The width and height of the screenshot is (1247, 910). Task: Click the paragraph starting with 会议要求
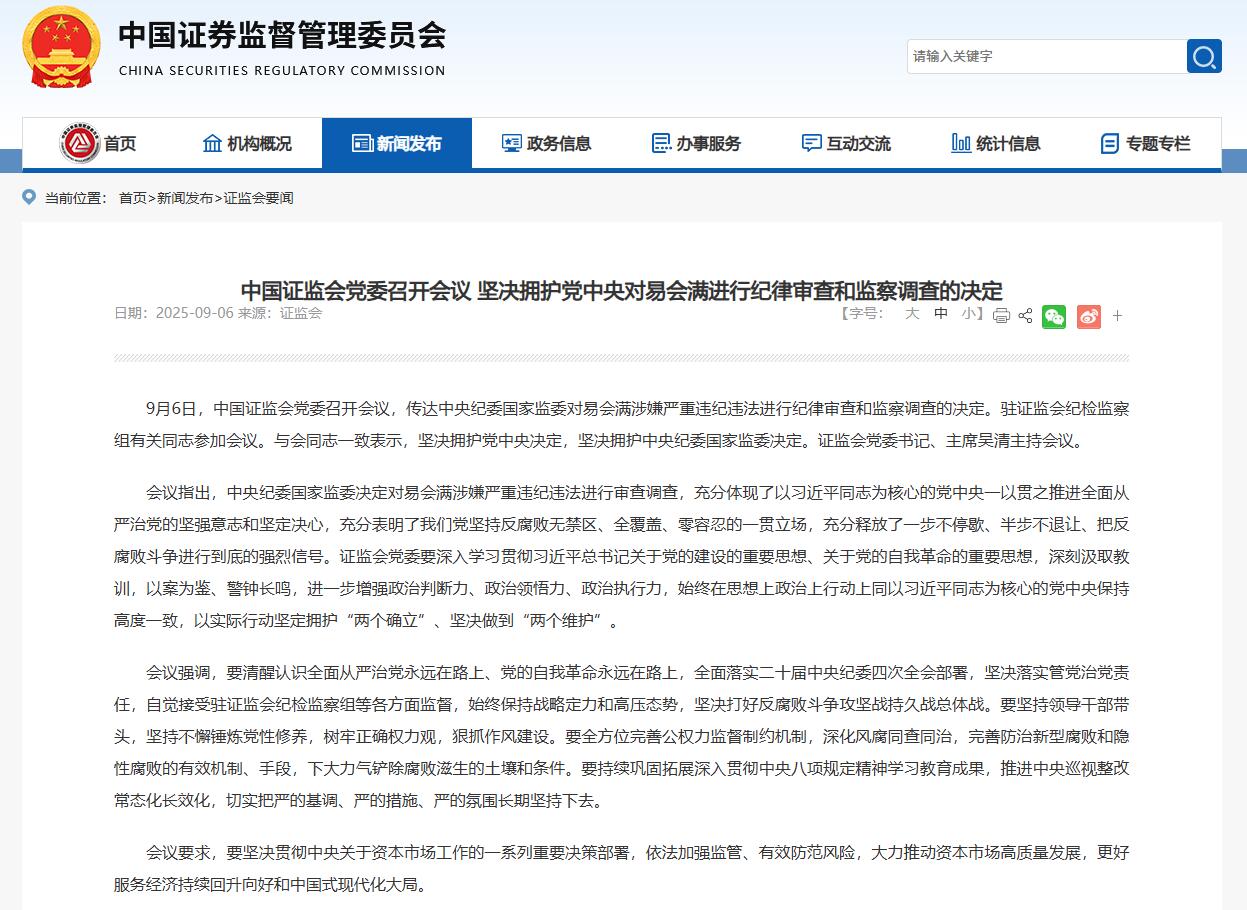(x=621, y=868)
